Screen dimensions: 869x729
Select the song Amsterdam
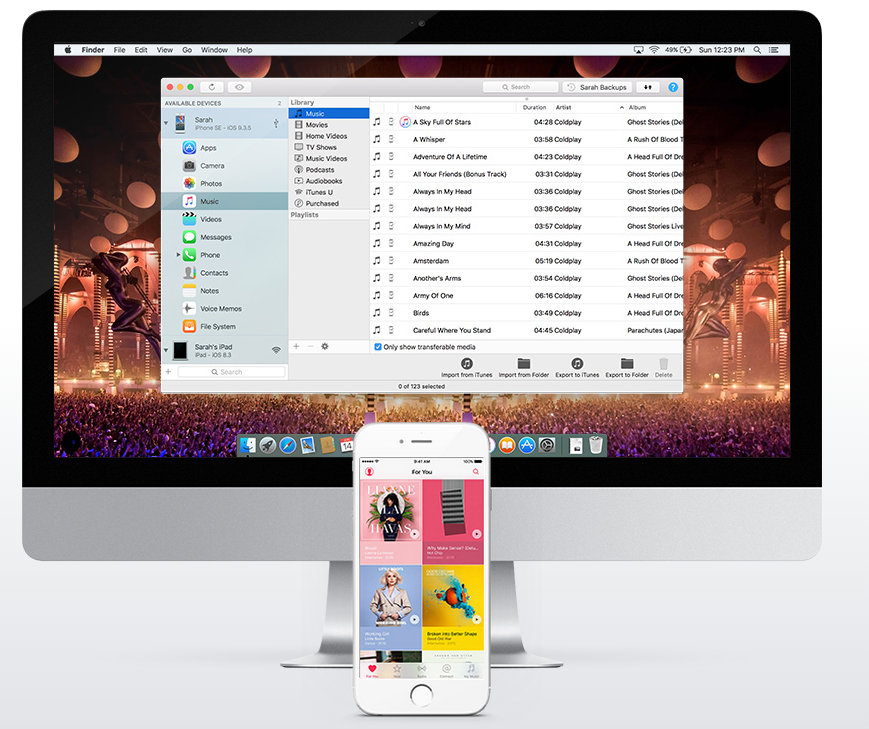point(526,261)
